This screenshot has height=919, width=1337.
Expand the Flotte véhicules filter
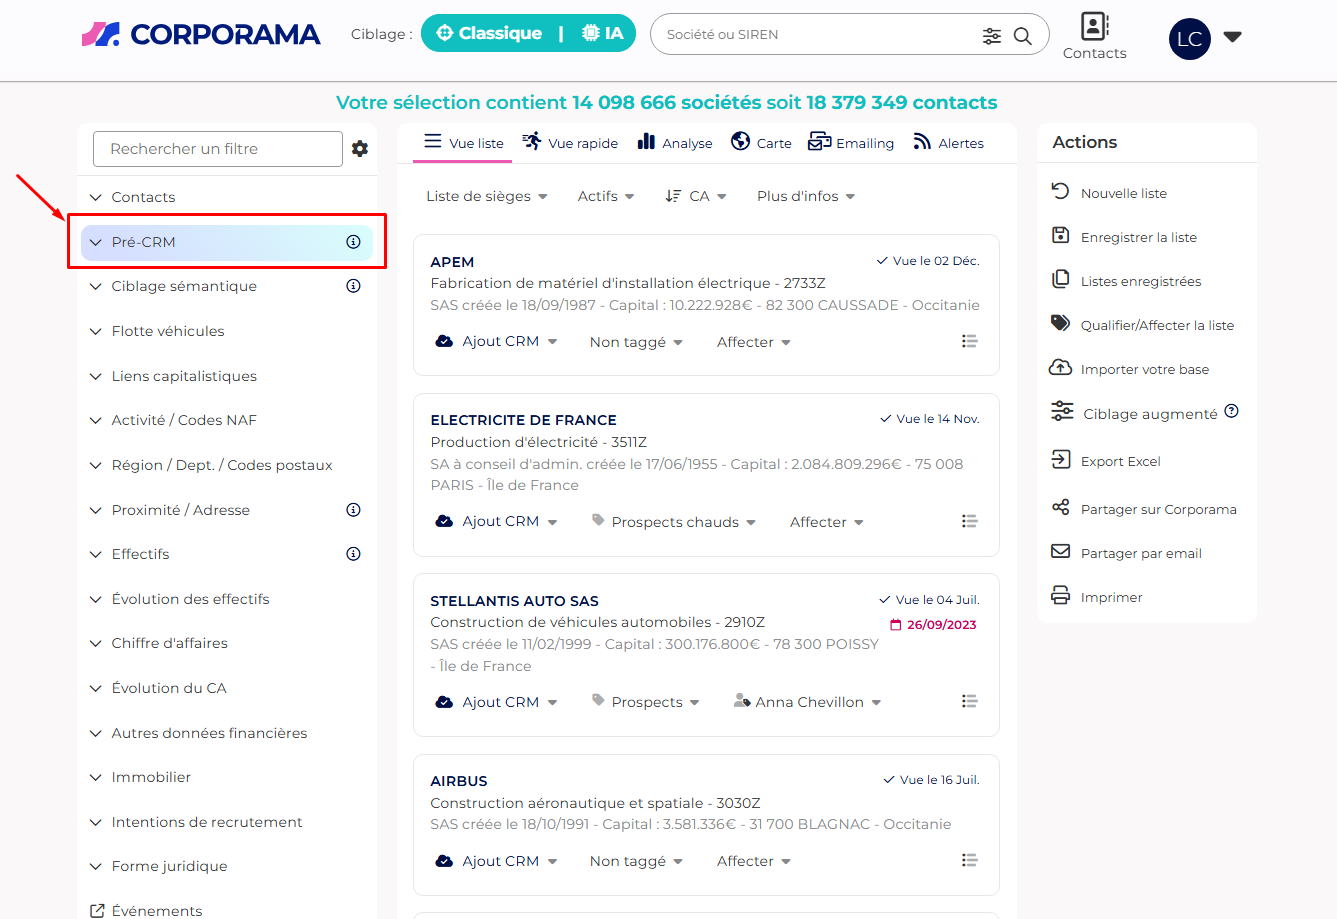click(167, 331)
